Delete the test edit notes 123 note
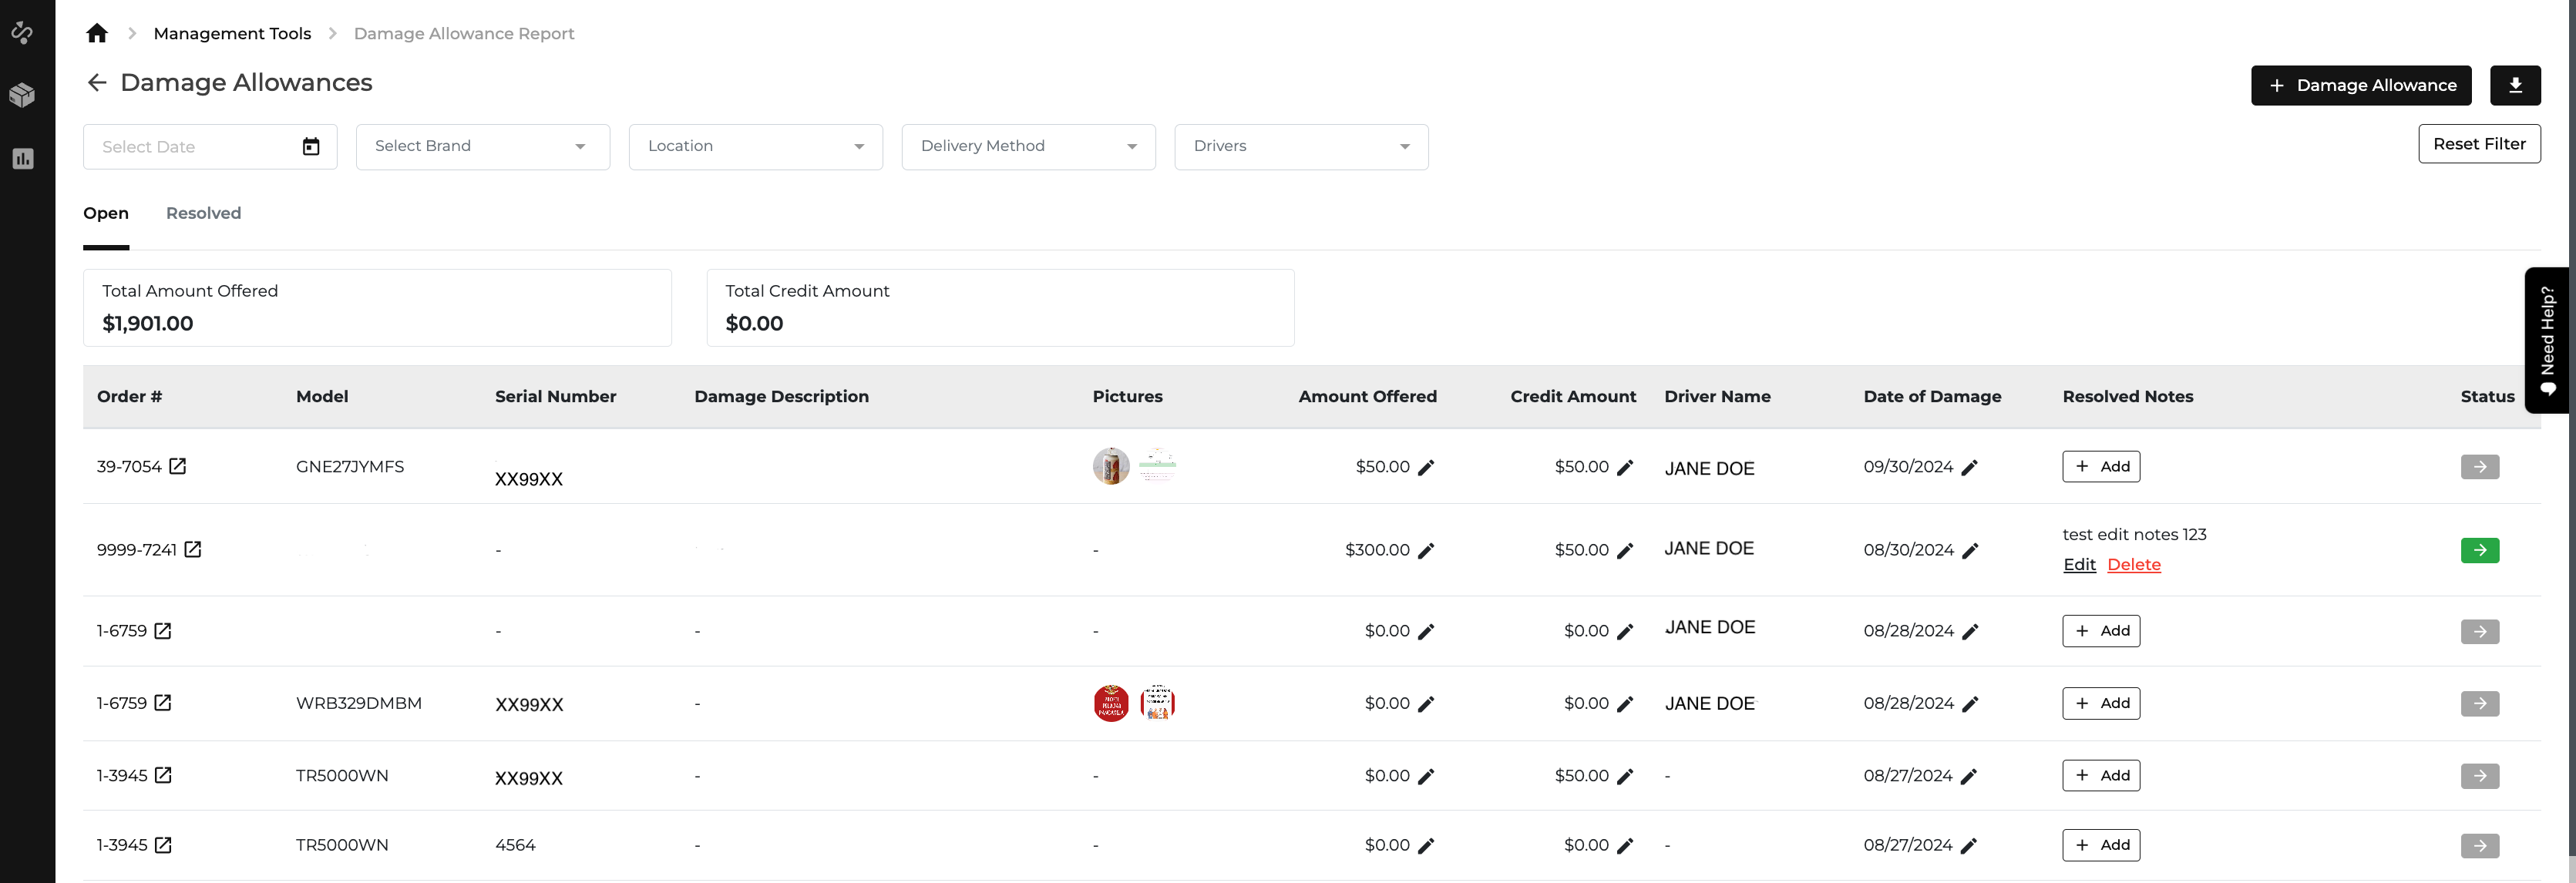 (x=2133, y=565)
